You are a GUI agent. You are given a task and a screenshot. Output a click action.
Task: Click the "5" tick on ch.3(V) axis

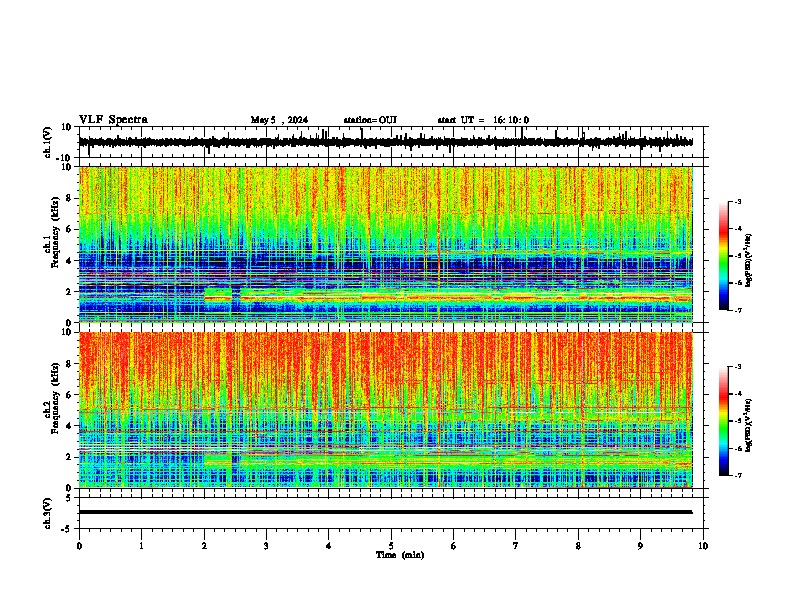(69, 498)
